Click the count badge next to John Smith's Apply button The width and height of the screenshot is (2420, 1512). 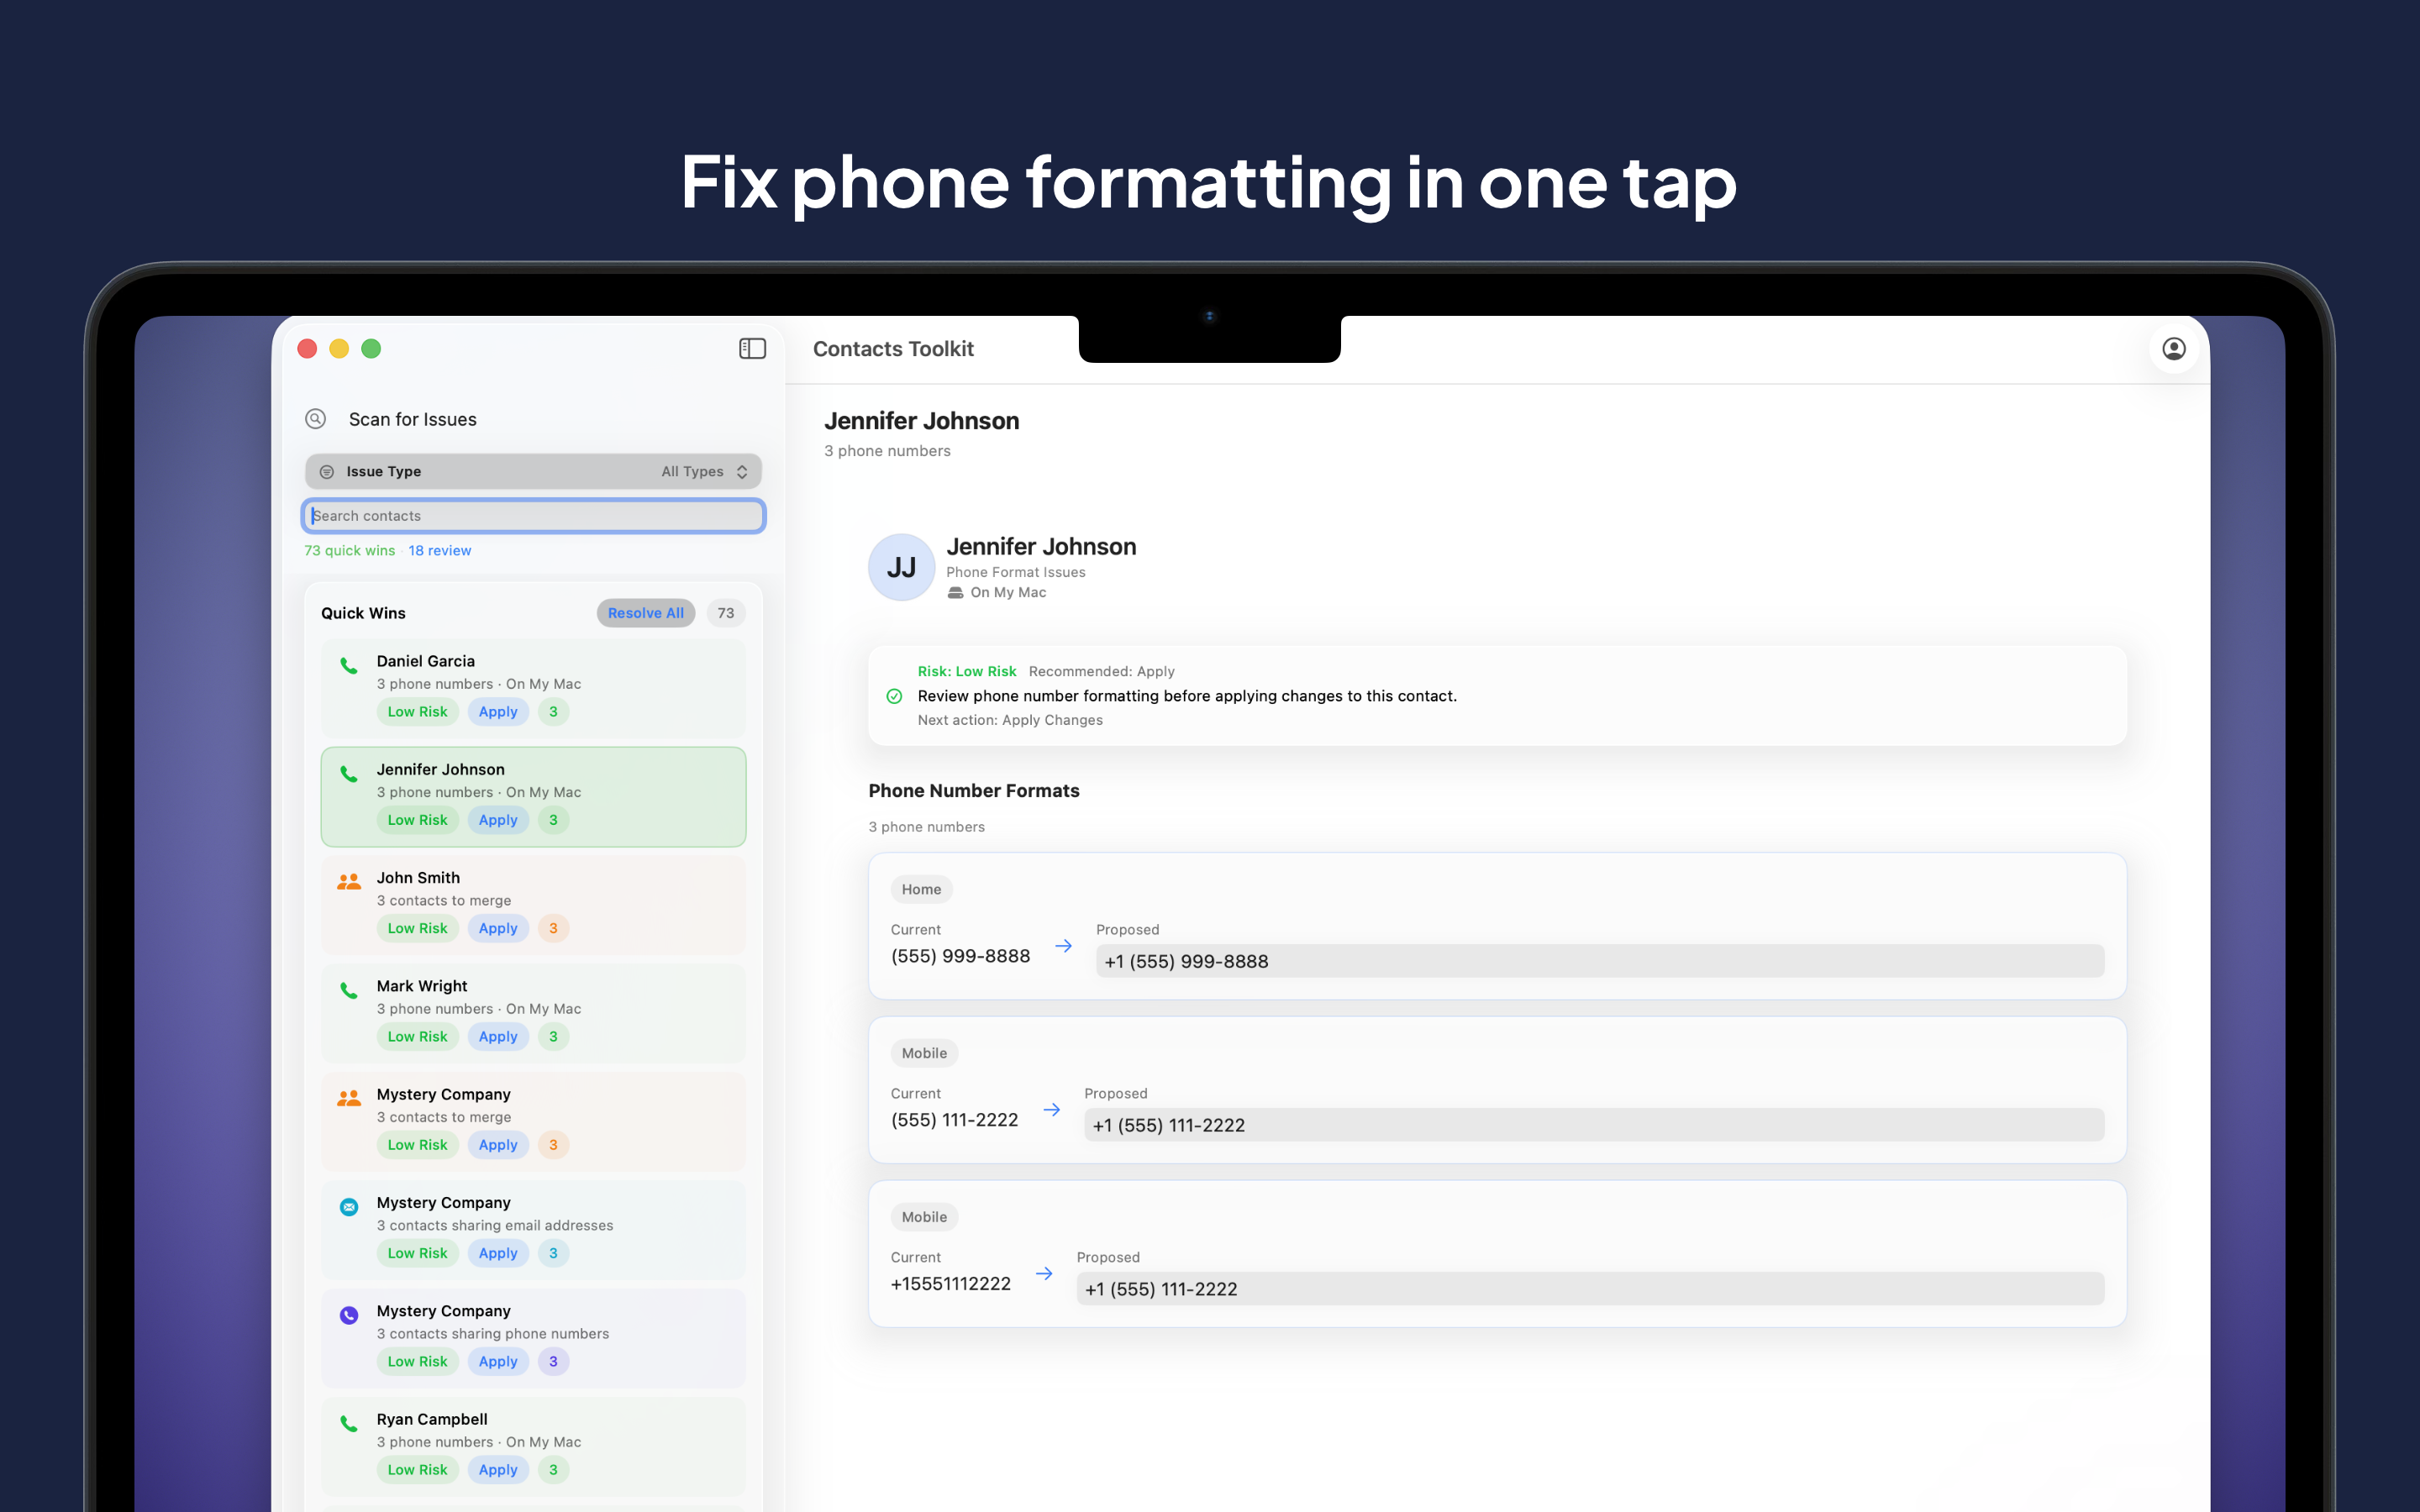point(554,928)
